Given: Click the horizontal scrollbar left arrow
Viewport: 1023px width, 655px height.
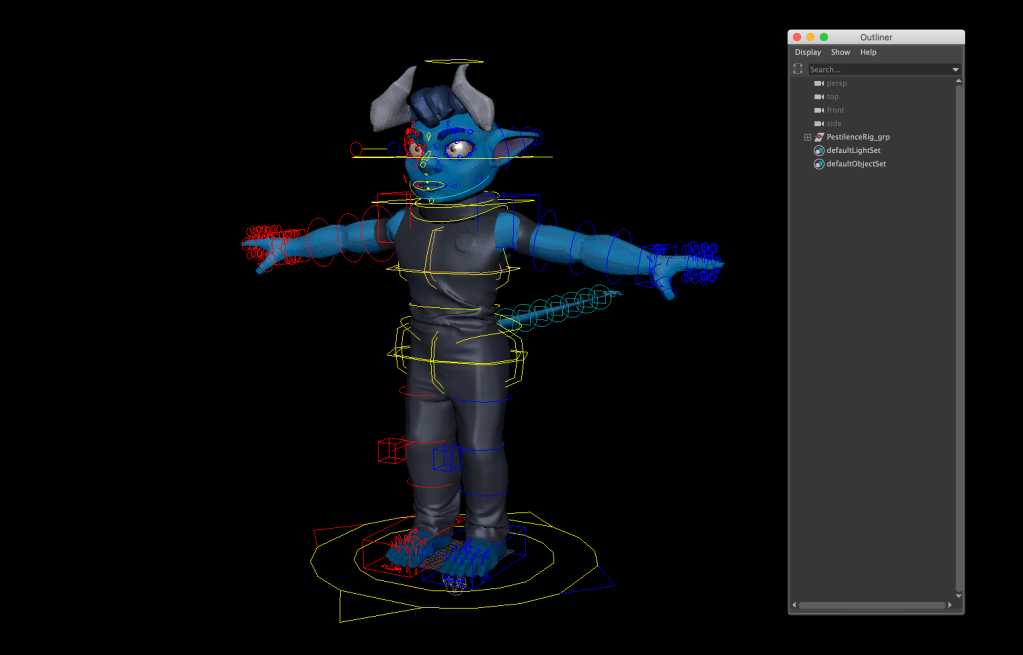Looking at the screenshot, I should point(796,605).
